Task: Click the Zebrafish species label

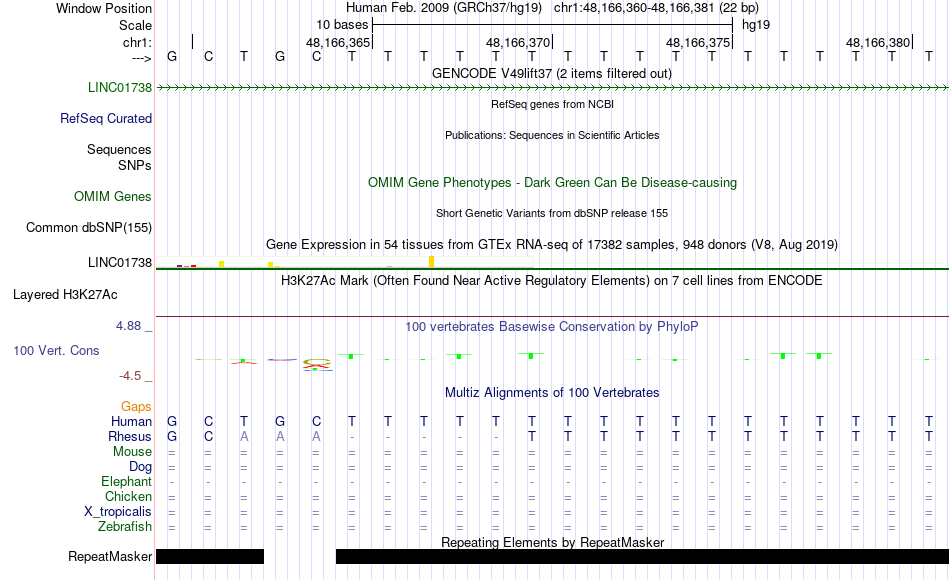Action: point(125,526)
